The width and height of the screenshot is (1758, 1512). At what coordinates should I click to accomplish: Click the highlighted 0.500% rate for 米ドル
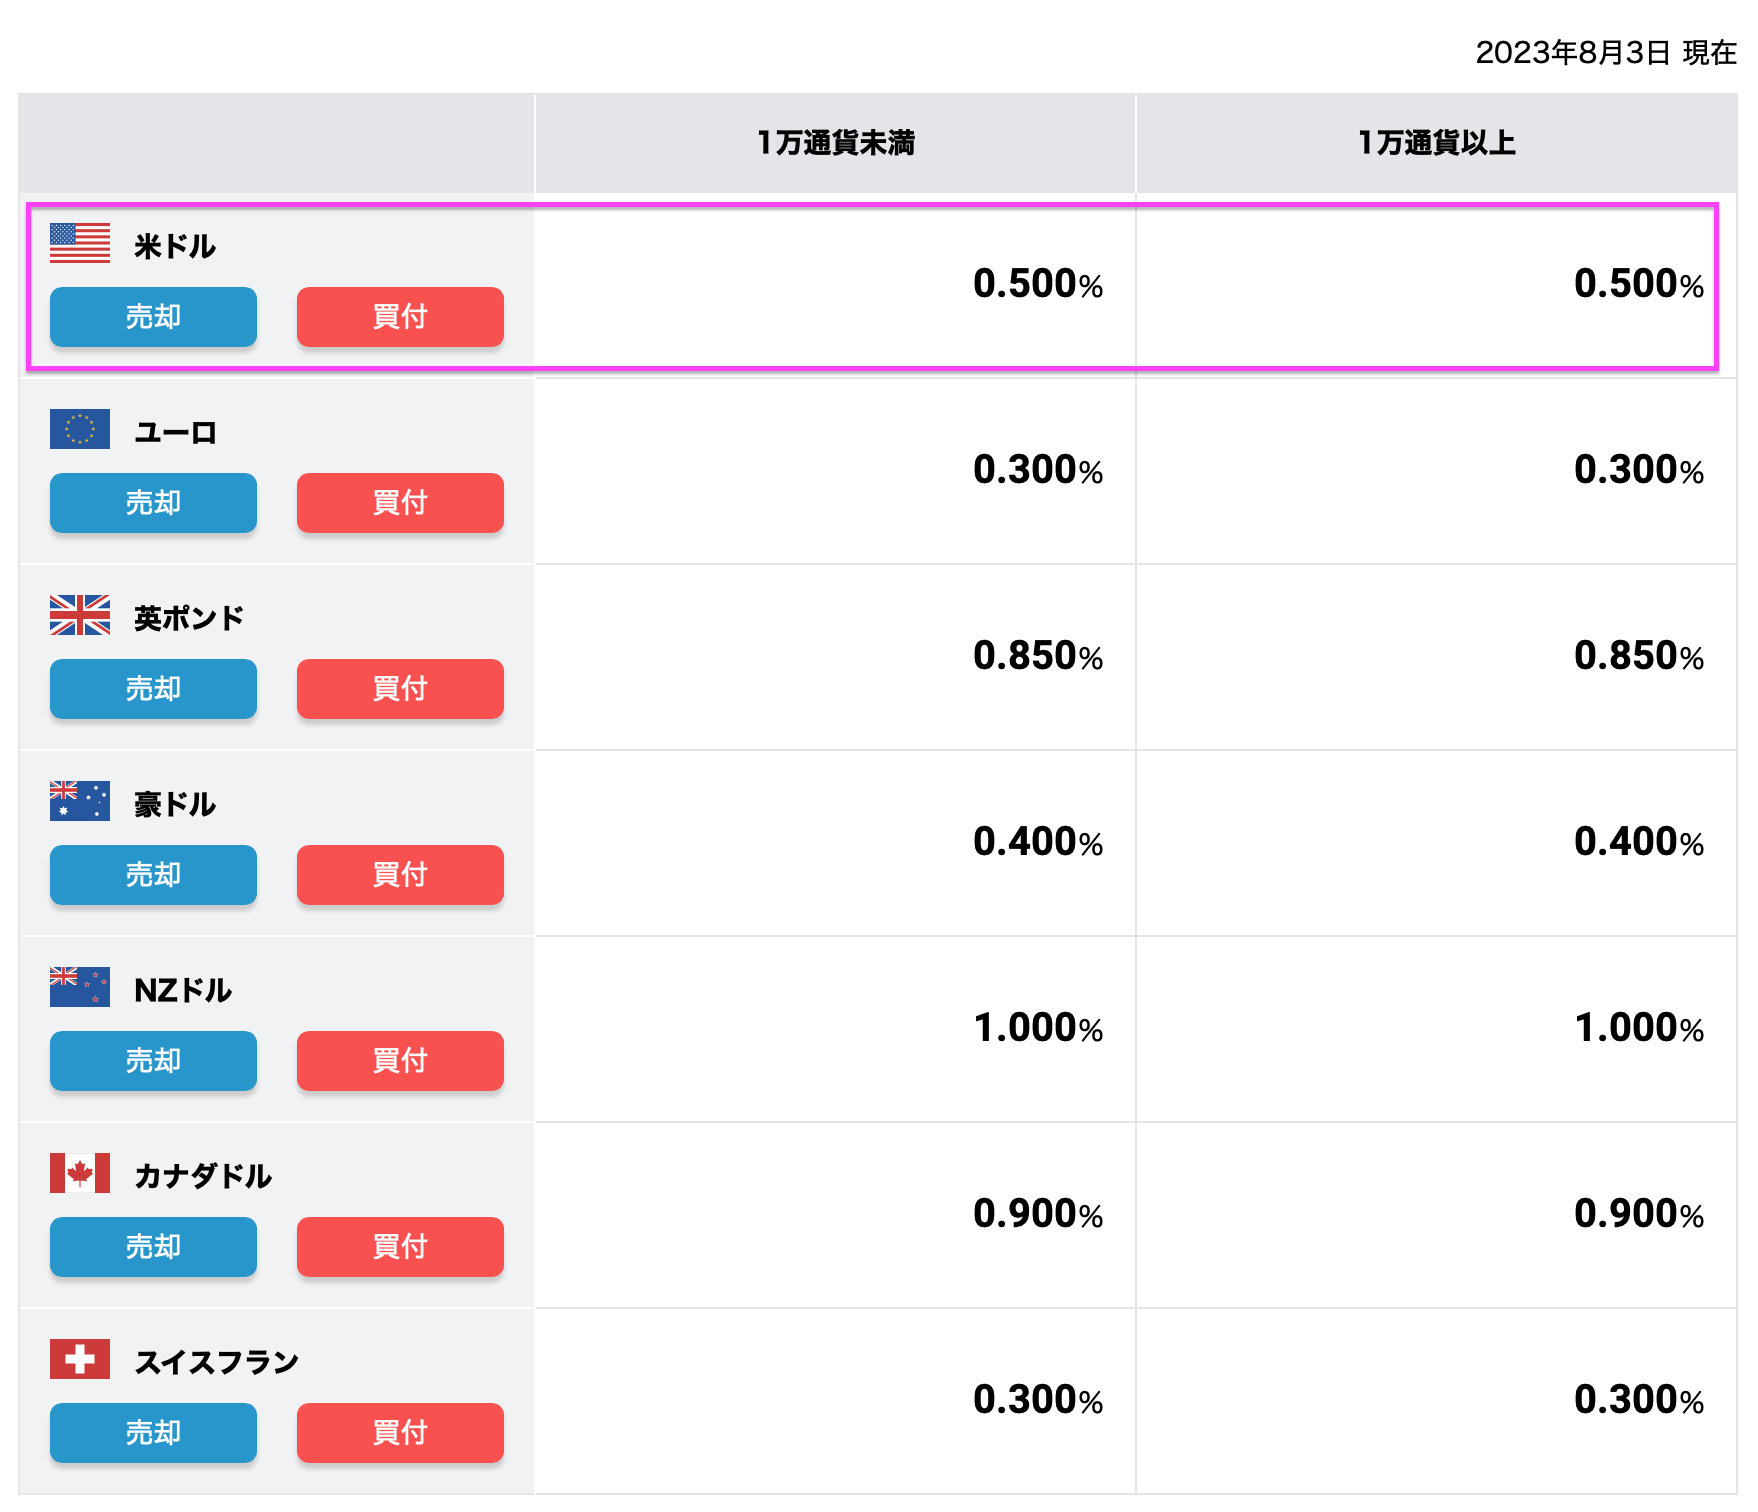[x=1036, y=284]
